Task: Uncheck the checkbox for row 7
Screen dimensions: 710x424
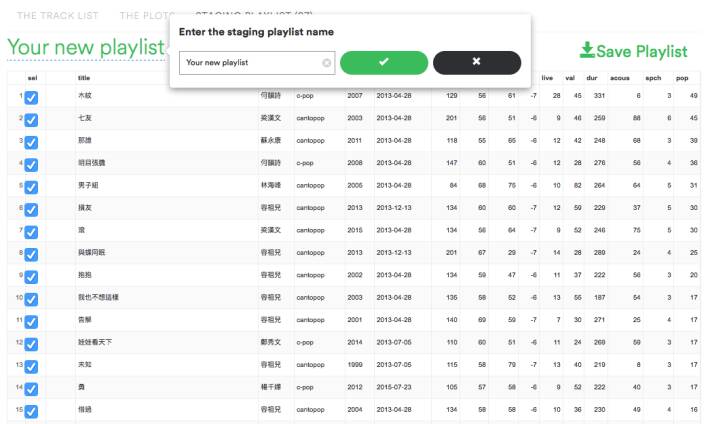Action: (31, 232)
